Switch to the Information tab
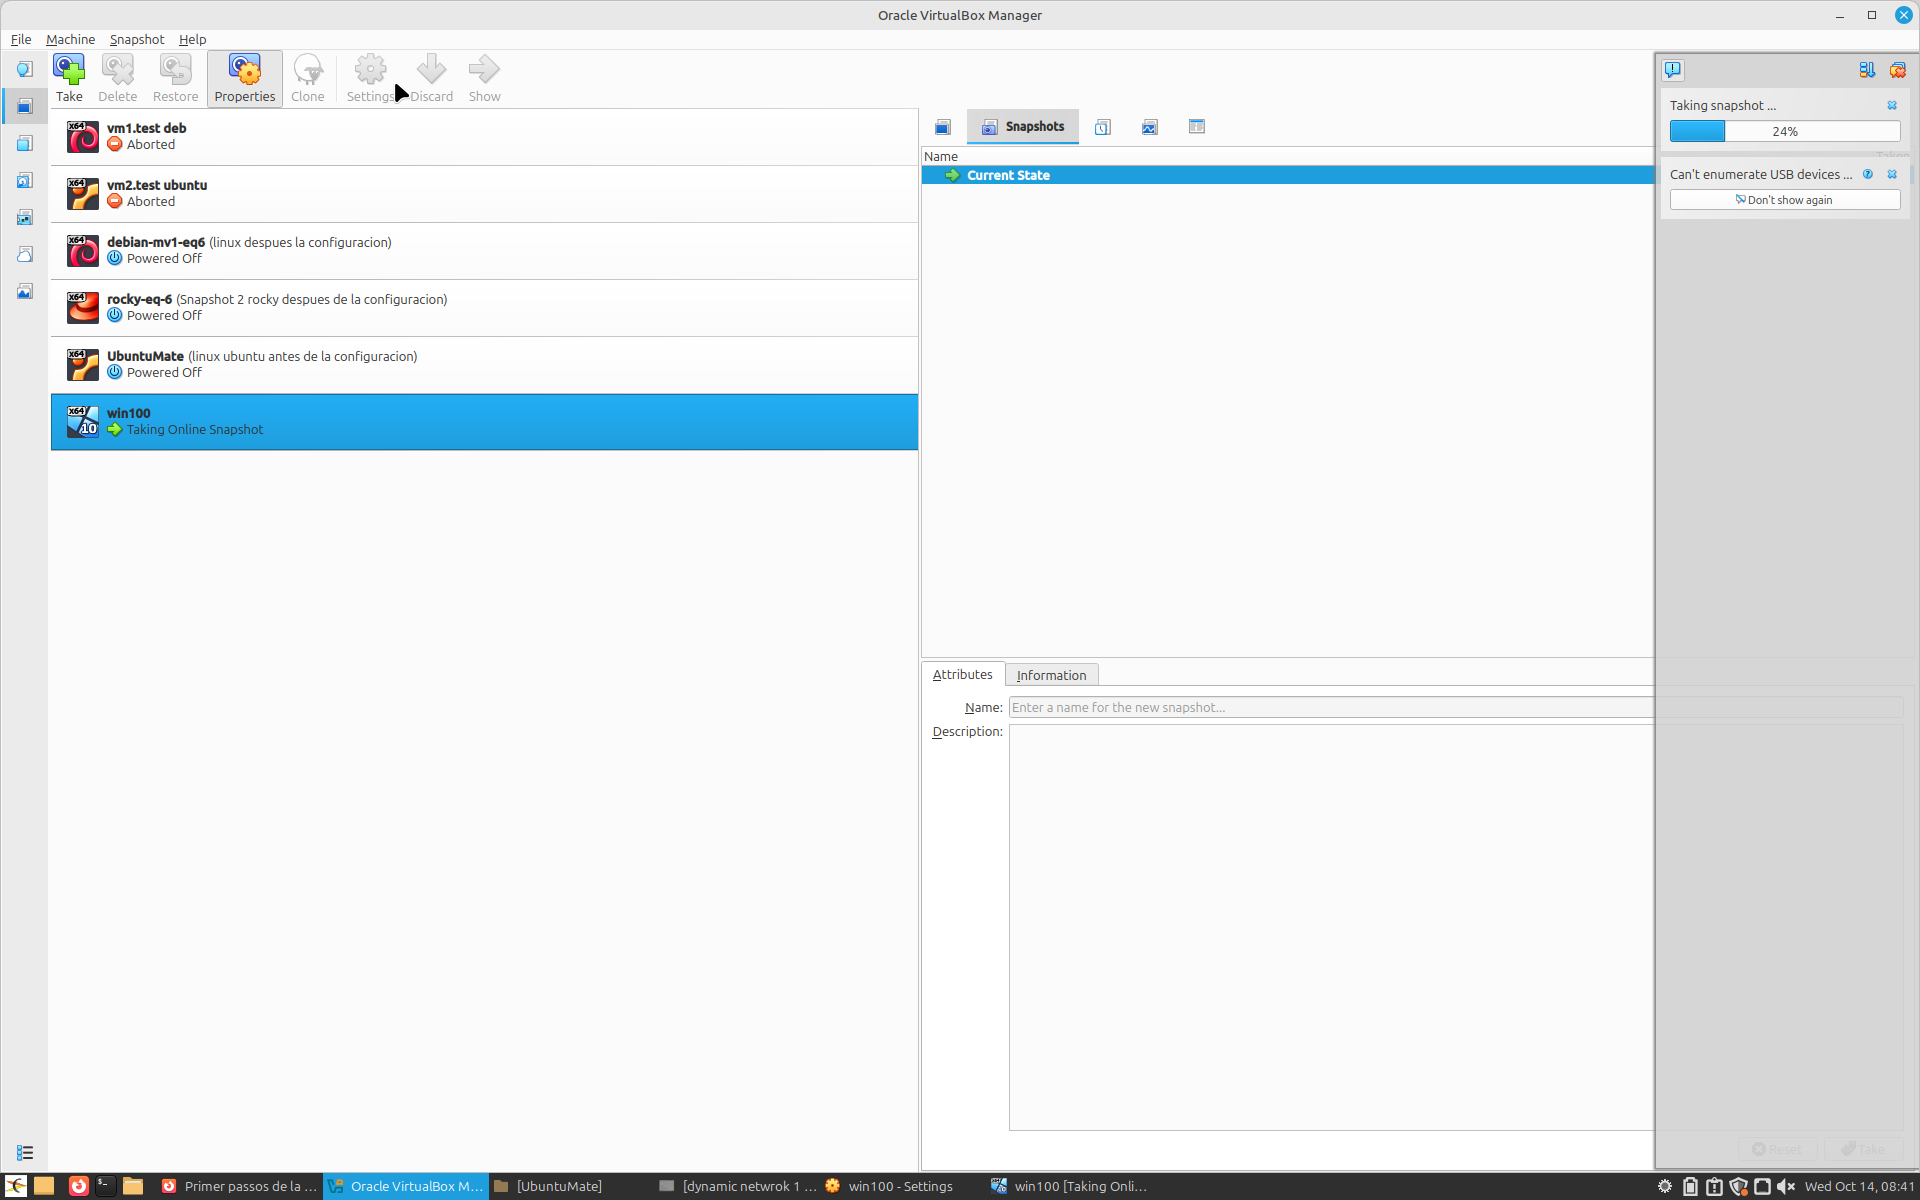The width and height of the screenshot is (1920, 1200). (1051, 675)
